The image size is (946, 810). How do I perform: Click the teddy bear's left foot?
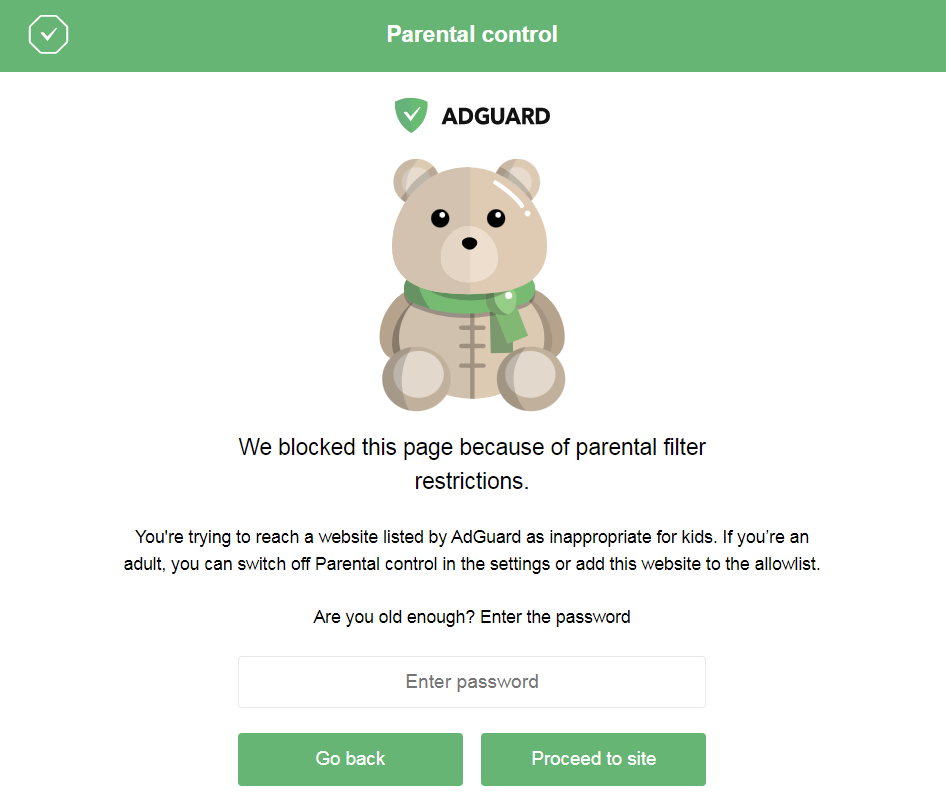pyautogui.click(x=416, y=377)
